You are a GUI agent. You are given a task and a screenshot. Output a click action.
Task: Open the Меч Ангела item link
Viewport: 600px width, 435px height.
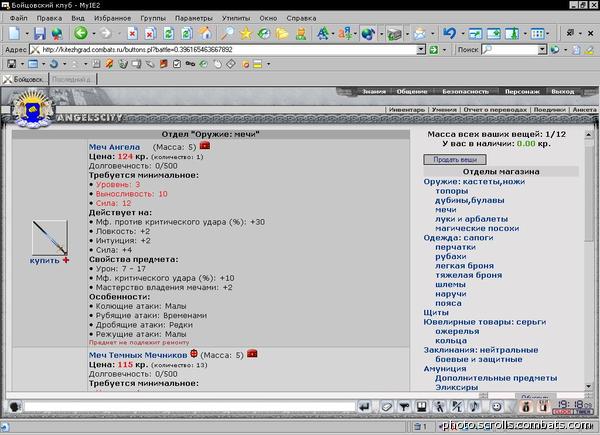click(x=114, y=147)
